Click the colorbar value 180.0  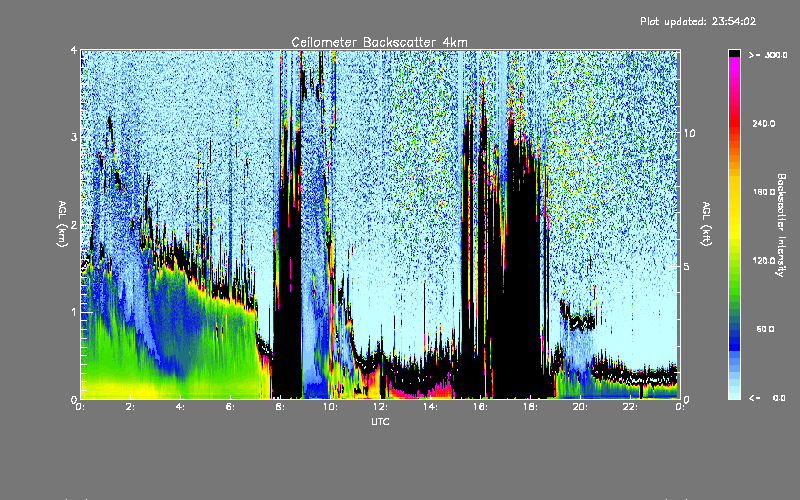(764, 192)
